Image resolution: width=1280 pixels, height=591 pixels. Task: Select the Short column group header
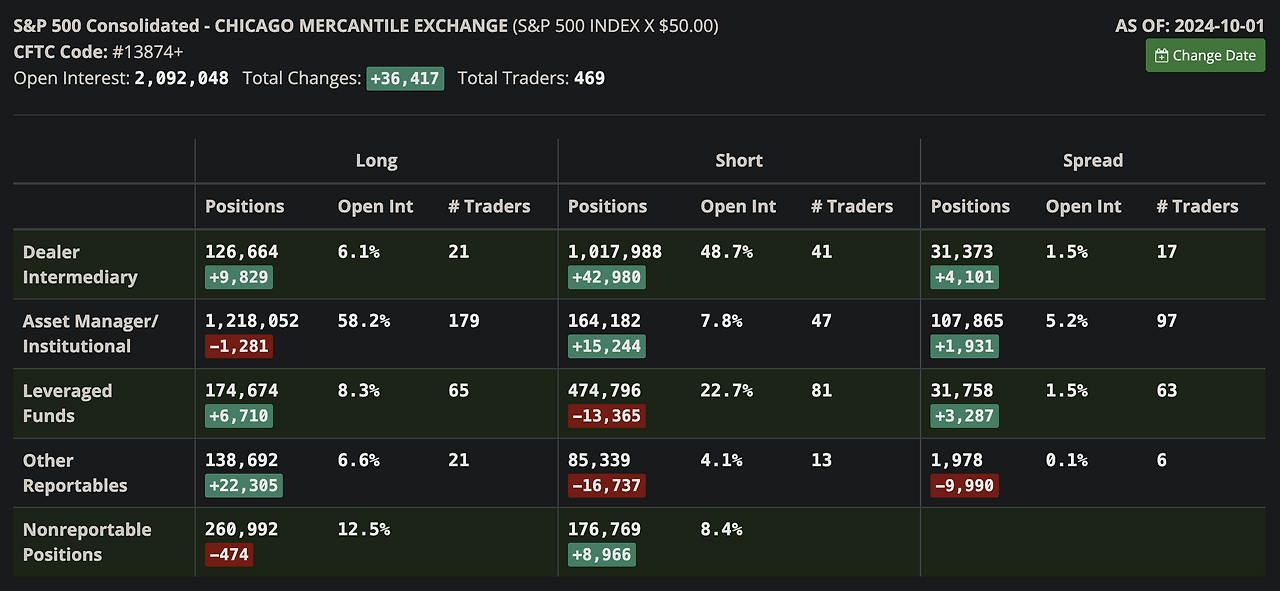[739, 160]
